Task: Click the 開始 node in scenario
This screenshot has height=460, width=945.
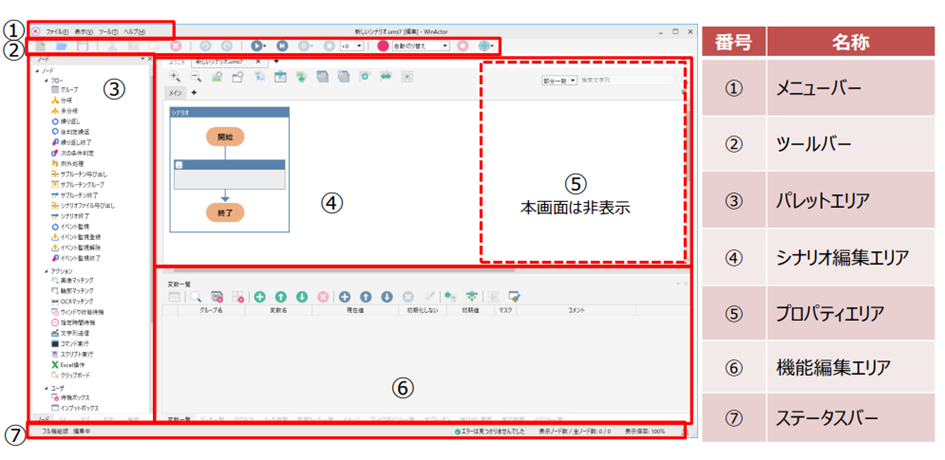Action: click(225, 134)
